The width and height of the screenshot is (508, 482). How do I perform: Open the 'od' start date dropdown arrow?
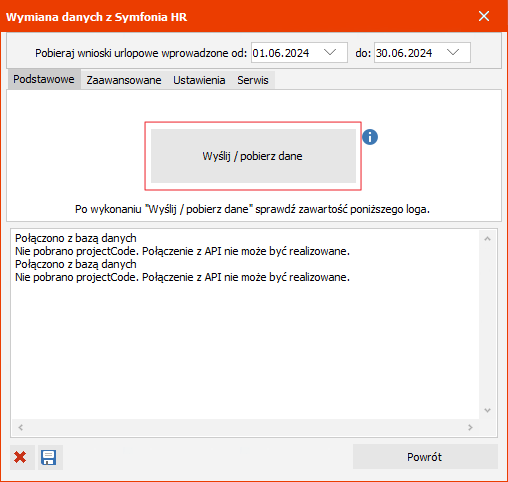click(330, 53)
